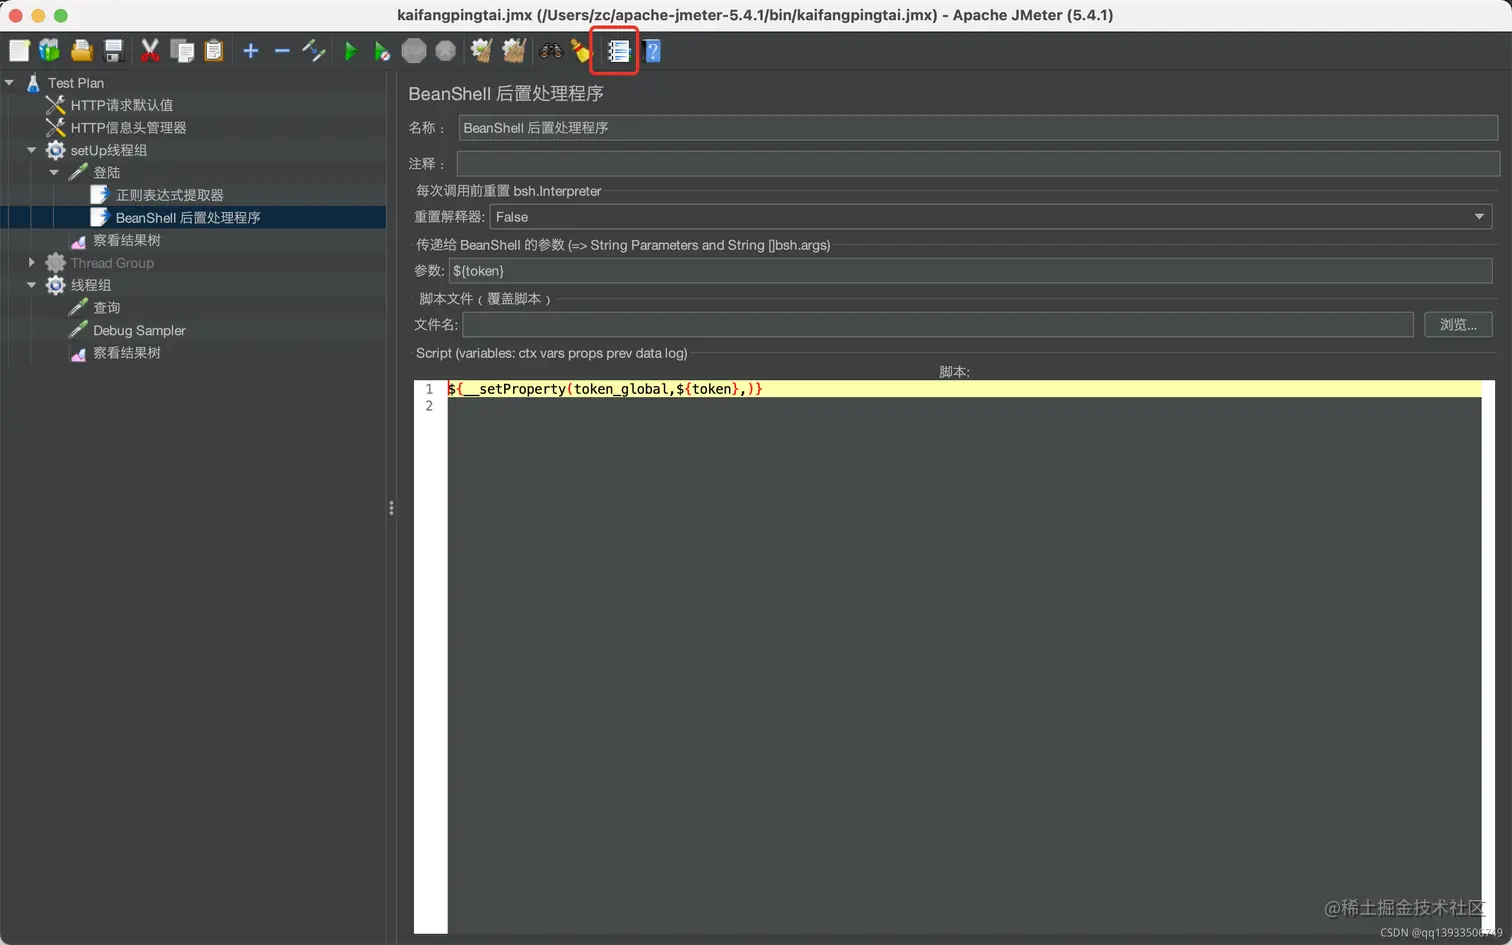Open the Function Helper dialog icon
Screen dimensions: 1512x945
point(619,51)
